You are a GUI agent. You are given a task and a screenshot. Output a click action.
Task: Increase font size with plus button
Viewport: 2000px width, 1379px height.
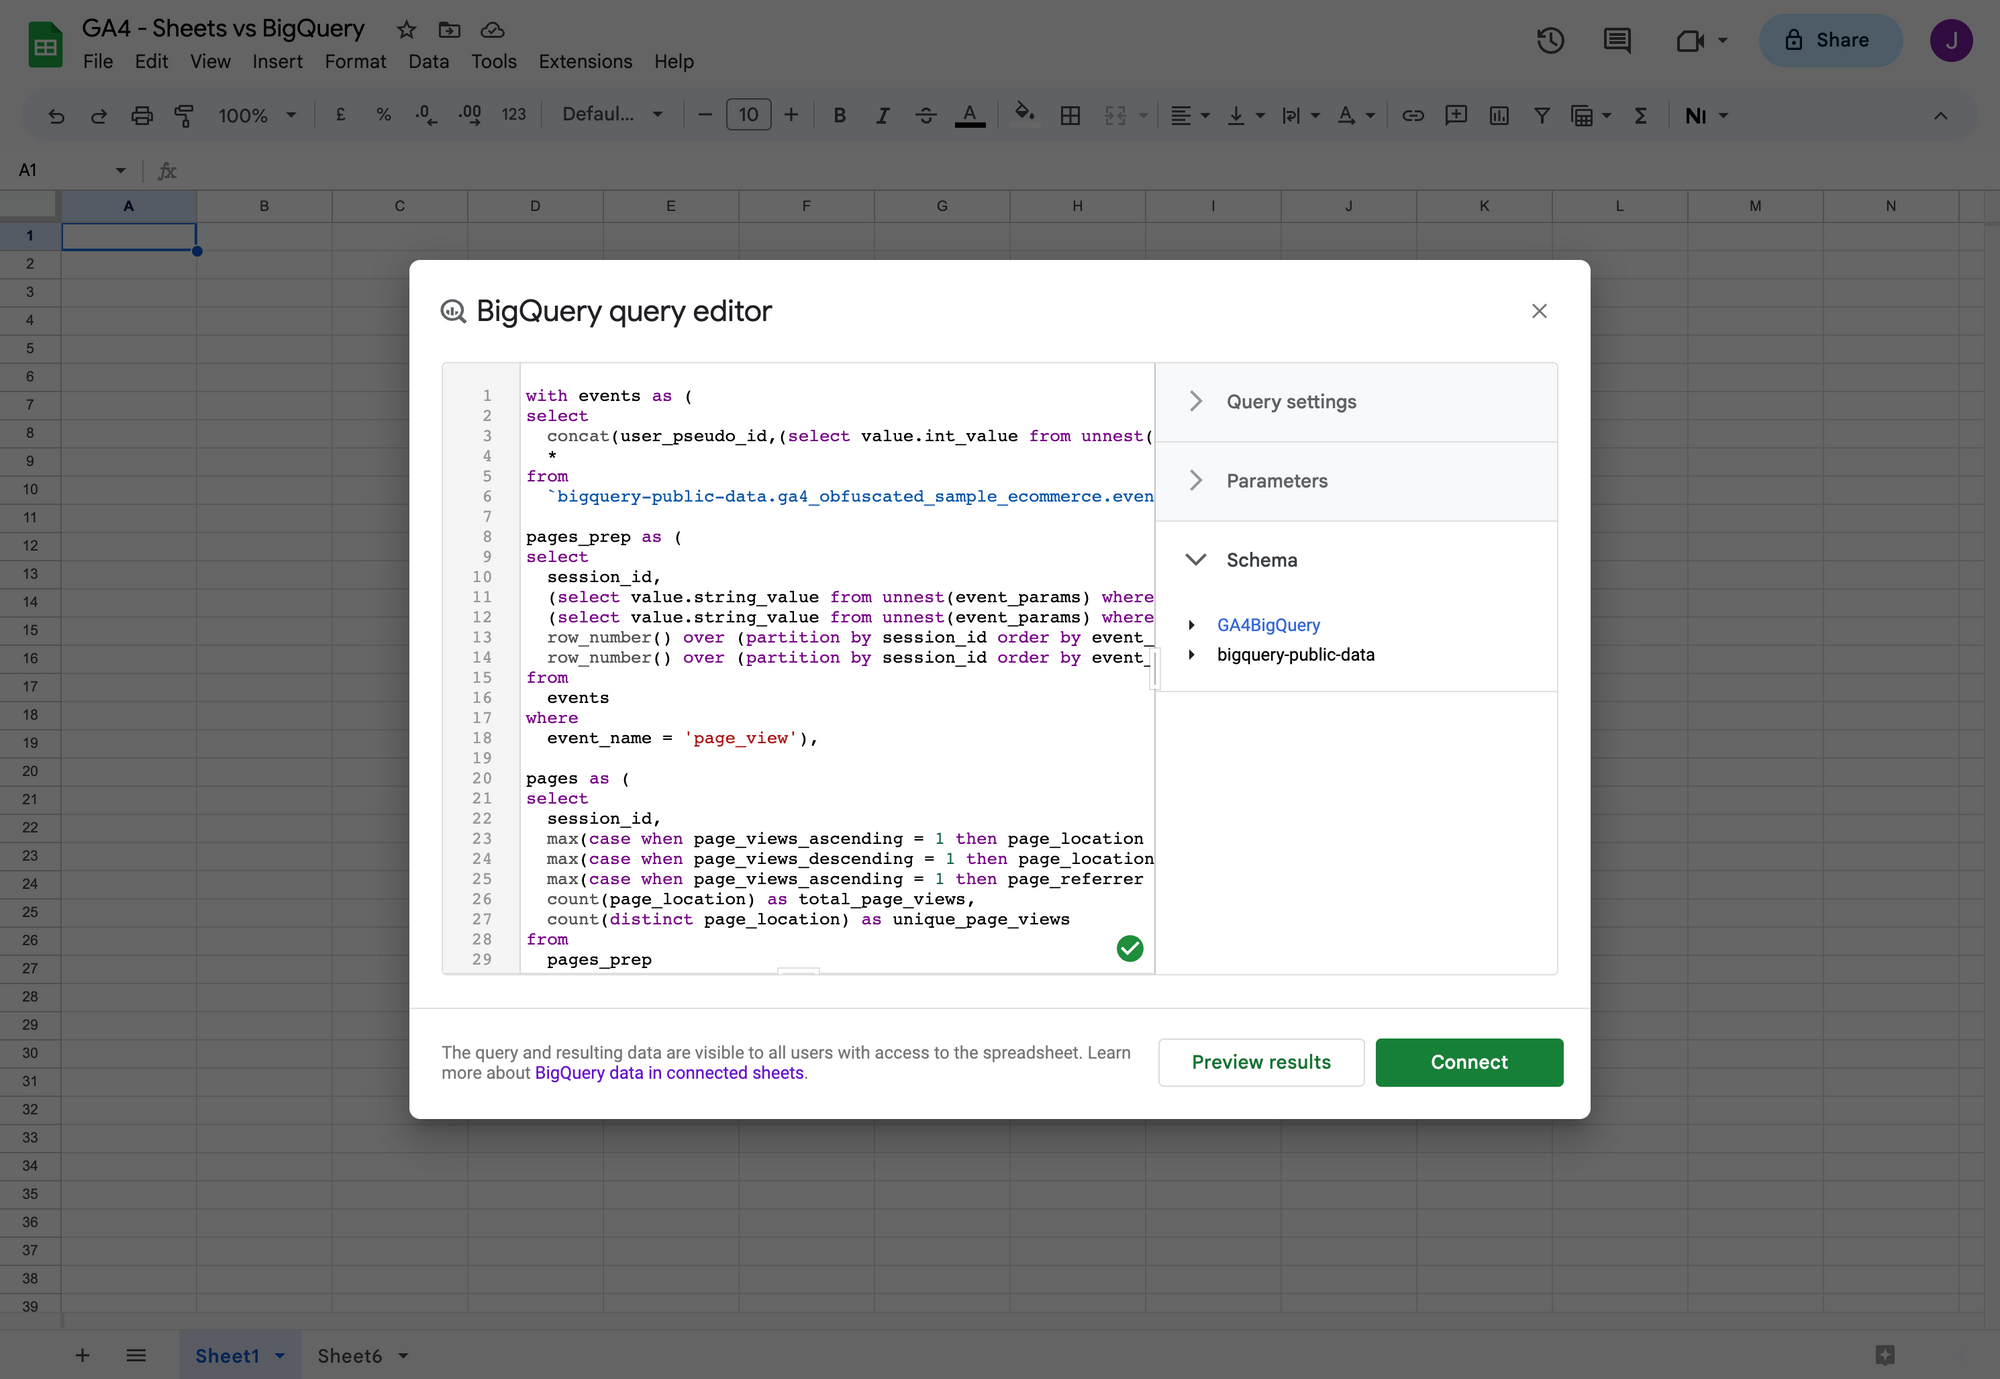tap(791, 115)
